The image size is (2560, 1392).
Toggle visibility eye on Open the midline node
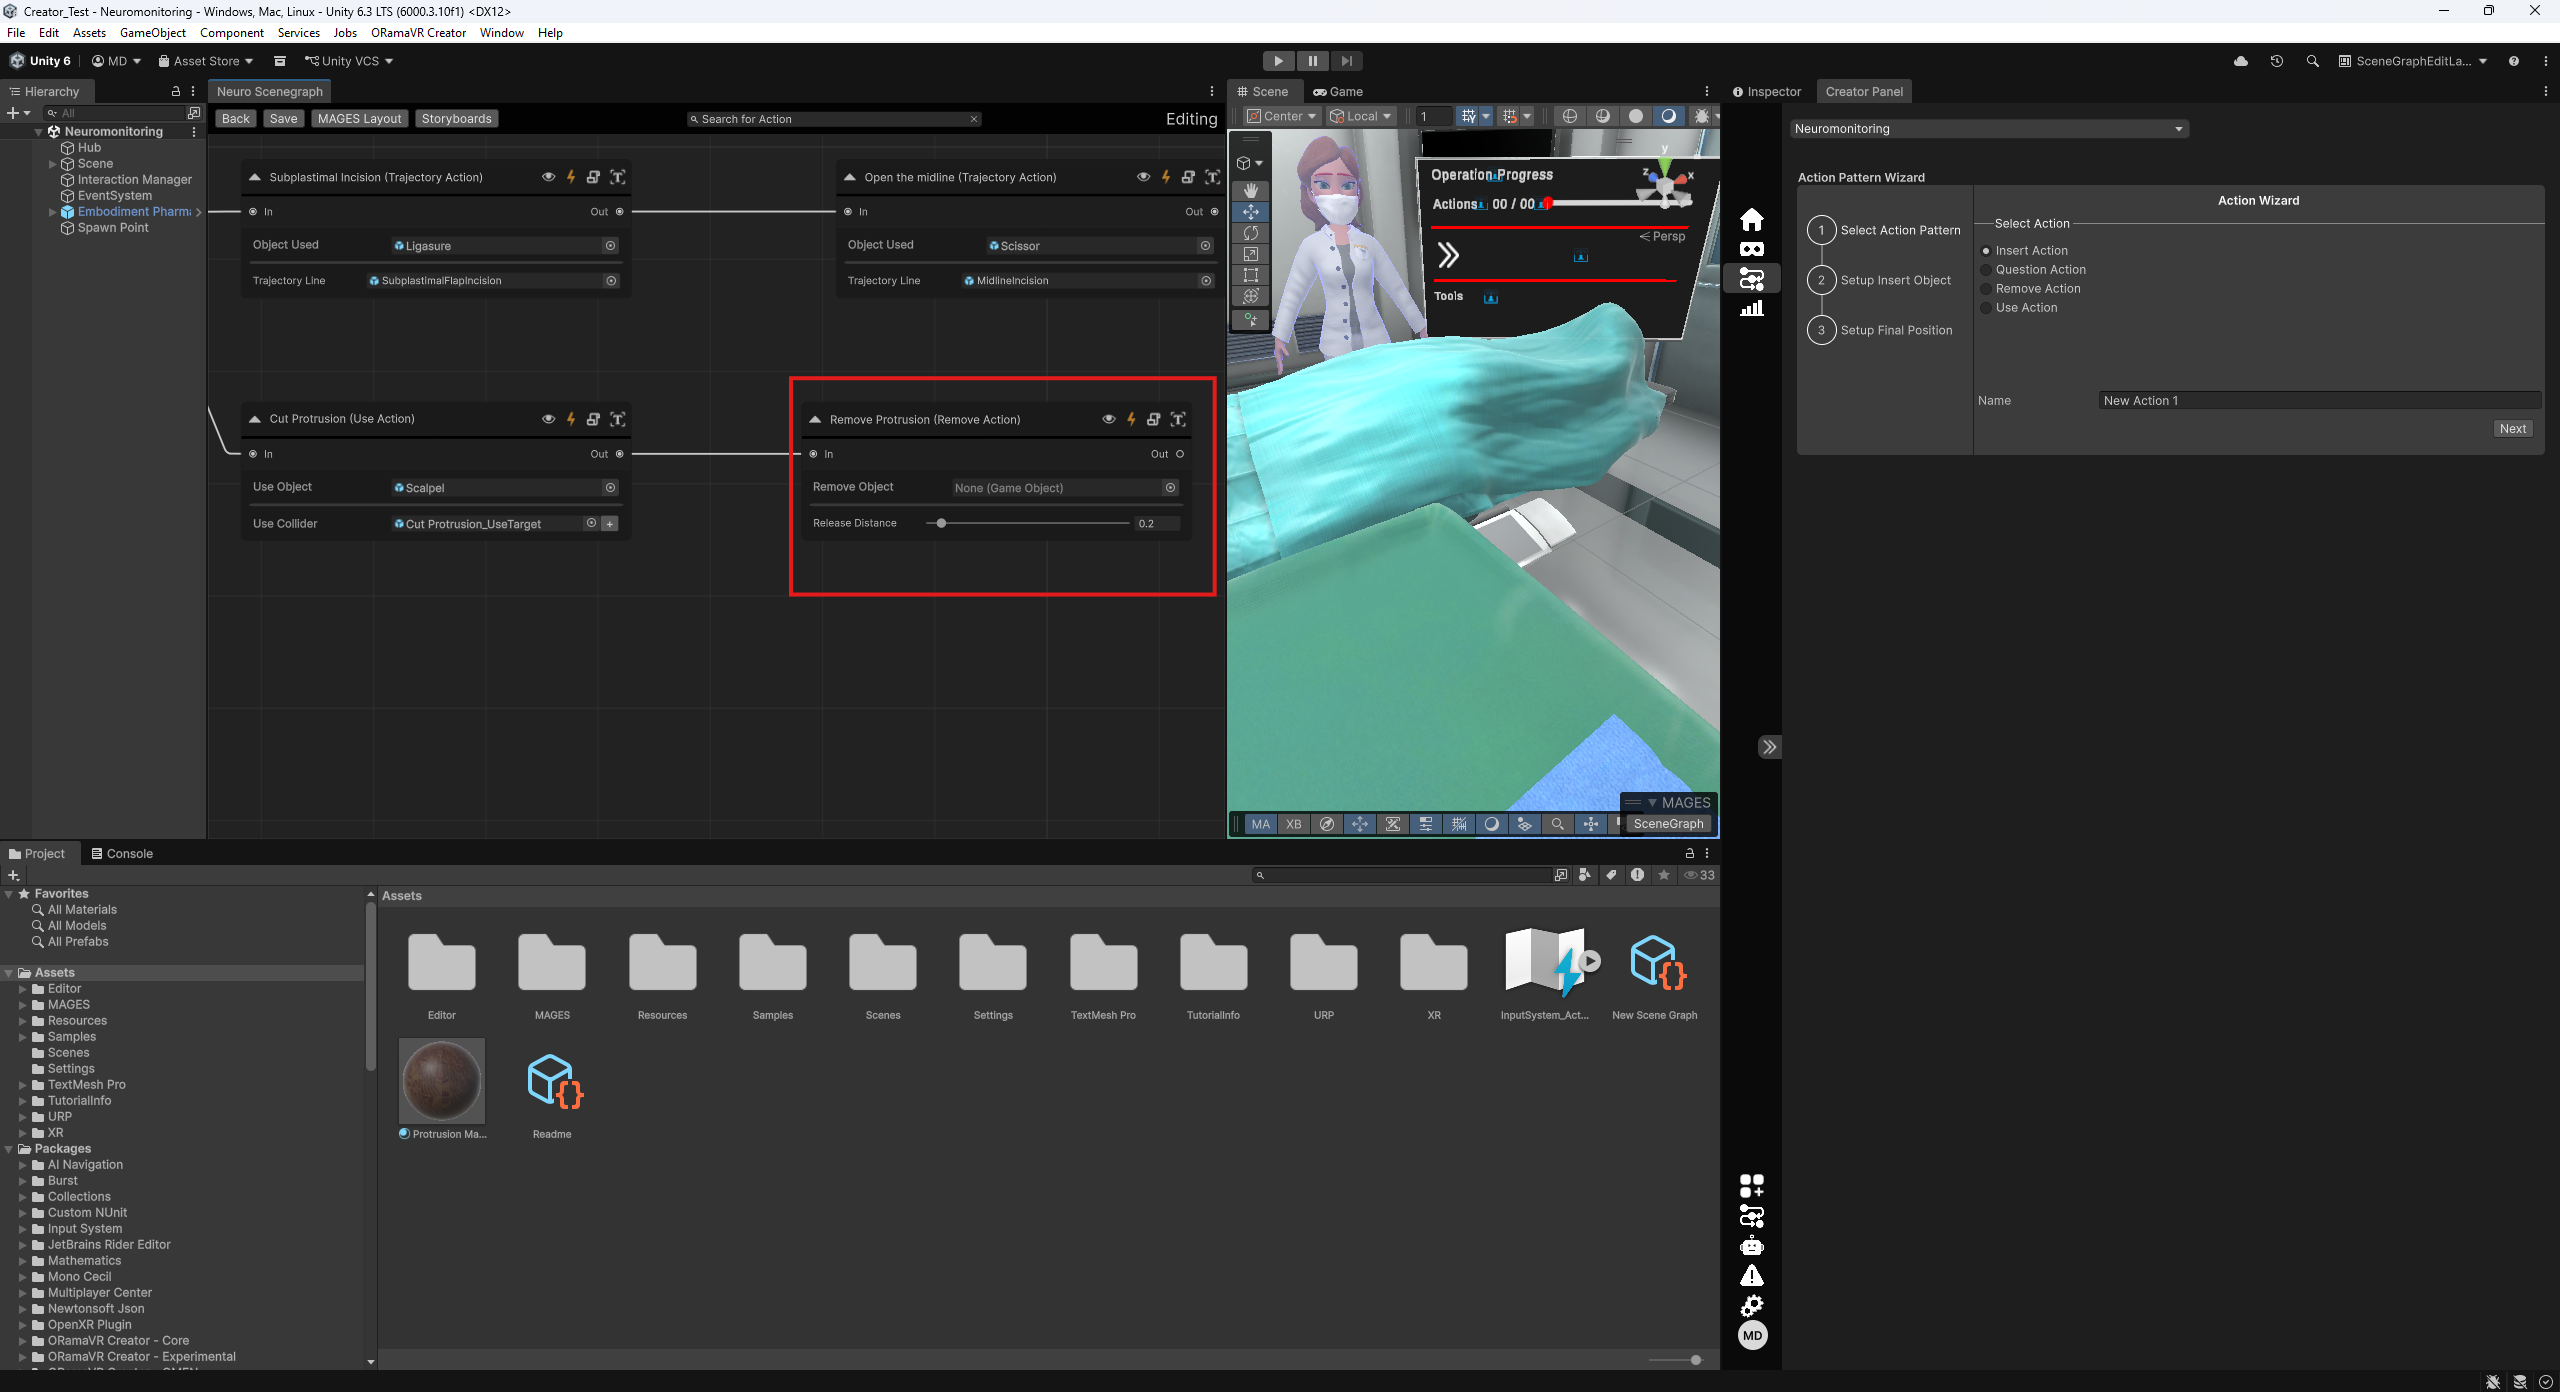click(1143, 177)
